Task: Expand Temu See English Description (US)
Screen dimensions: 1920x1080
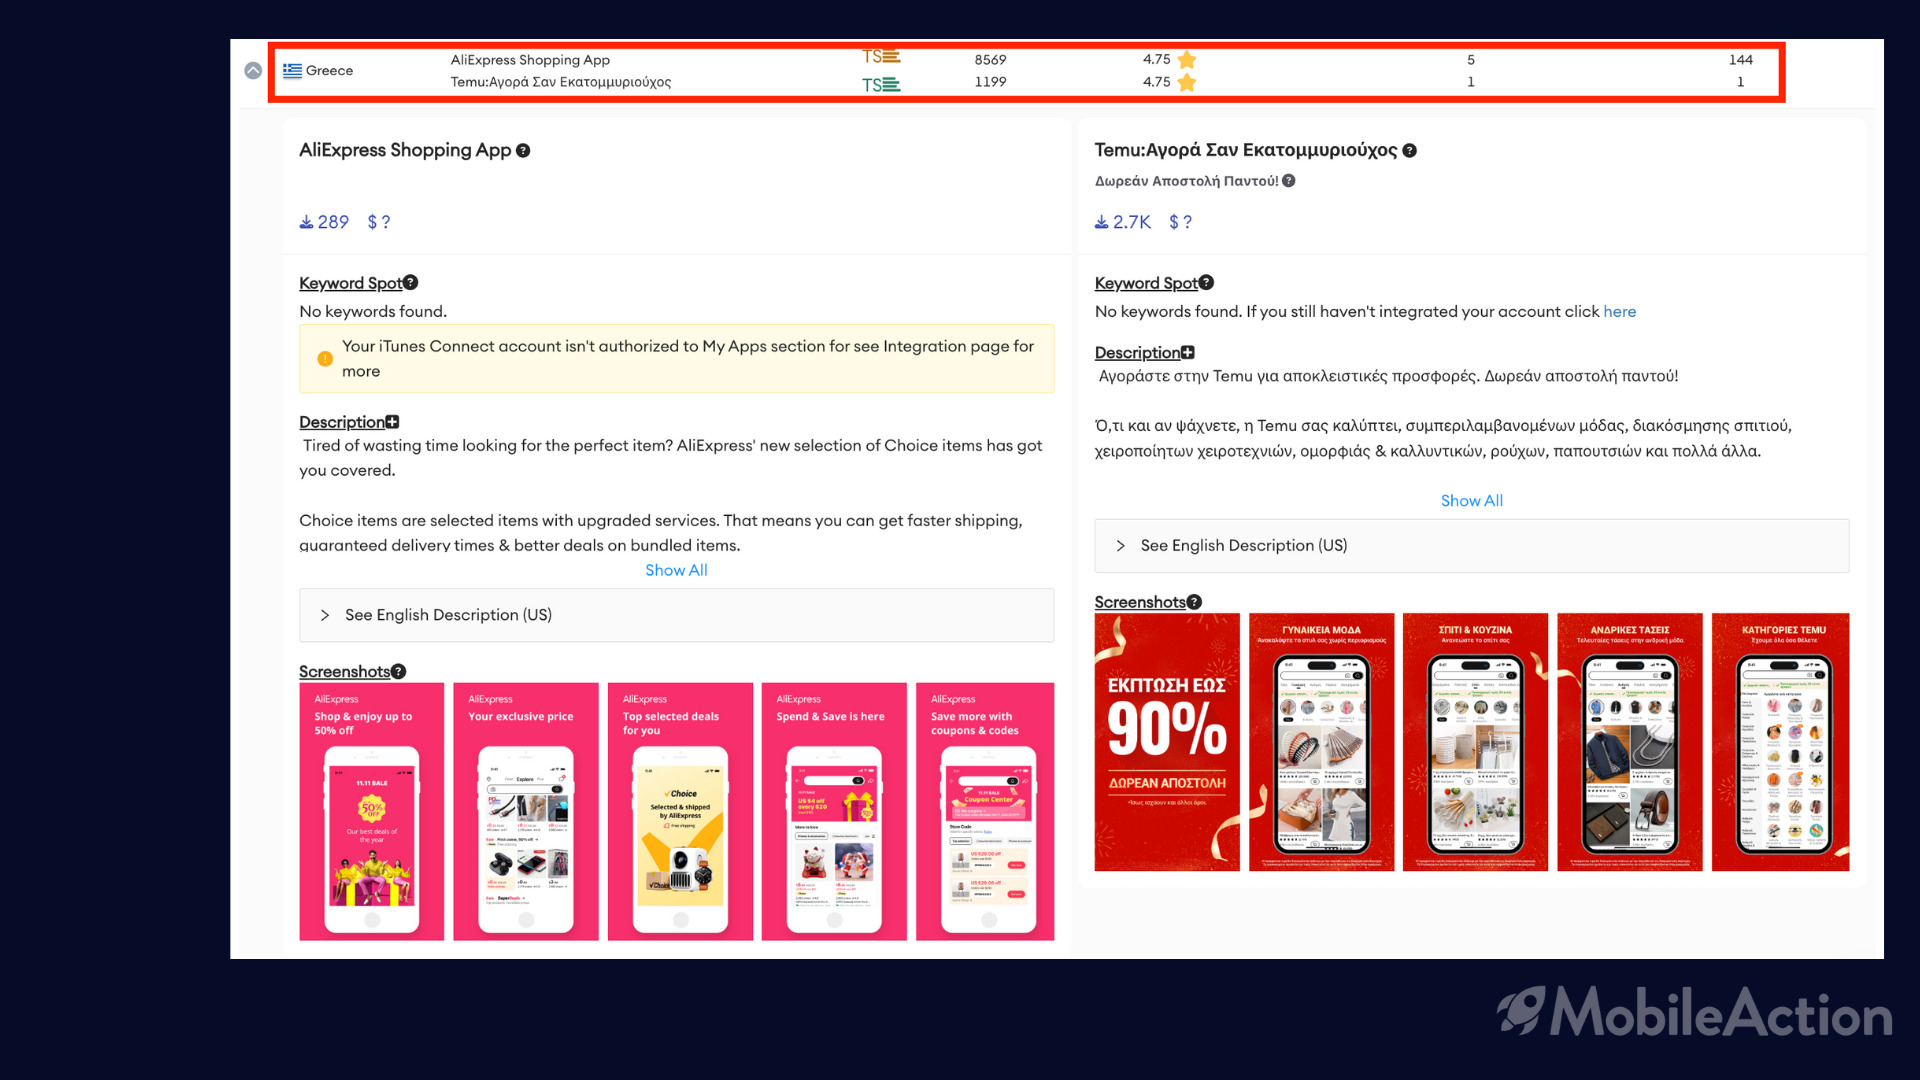Action: coord(1471,546)
